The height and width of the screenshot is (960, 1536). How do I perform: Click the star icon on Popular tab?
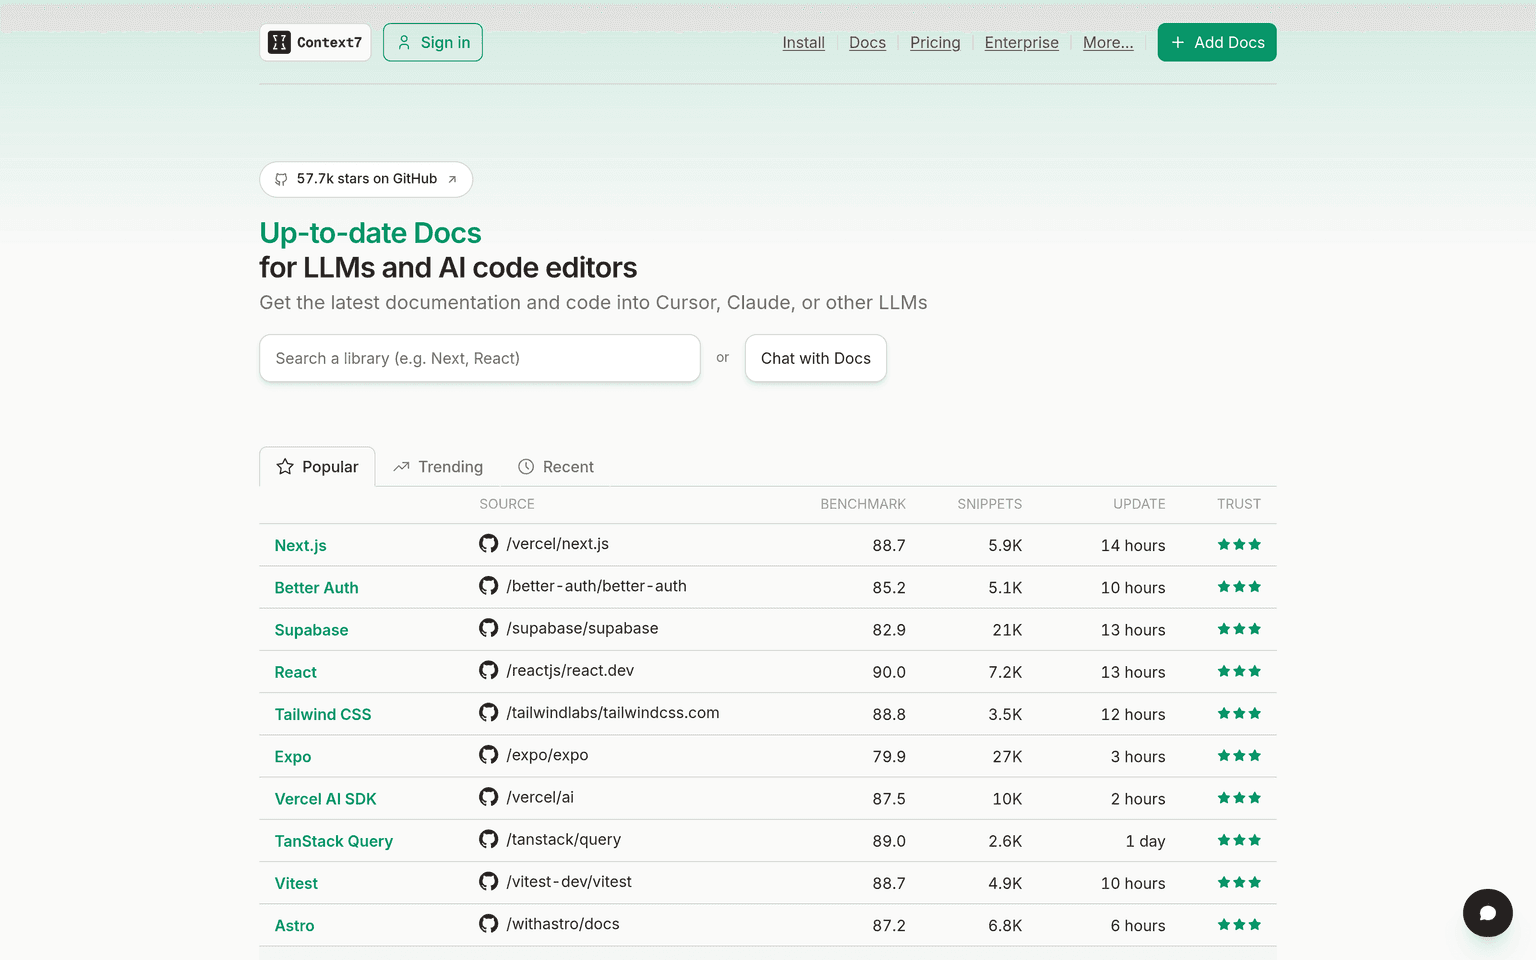tap(285, 467)
